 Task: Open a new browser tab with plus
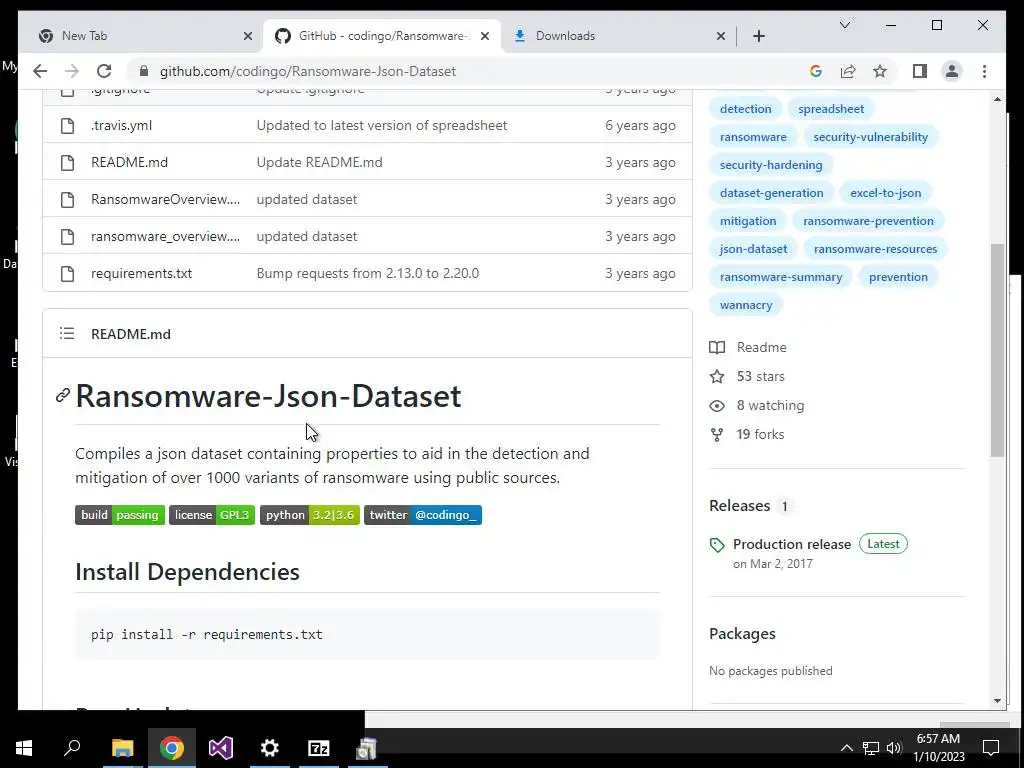[x=758, y=36]
